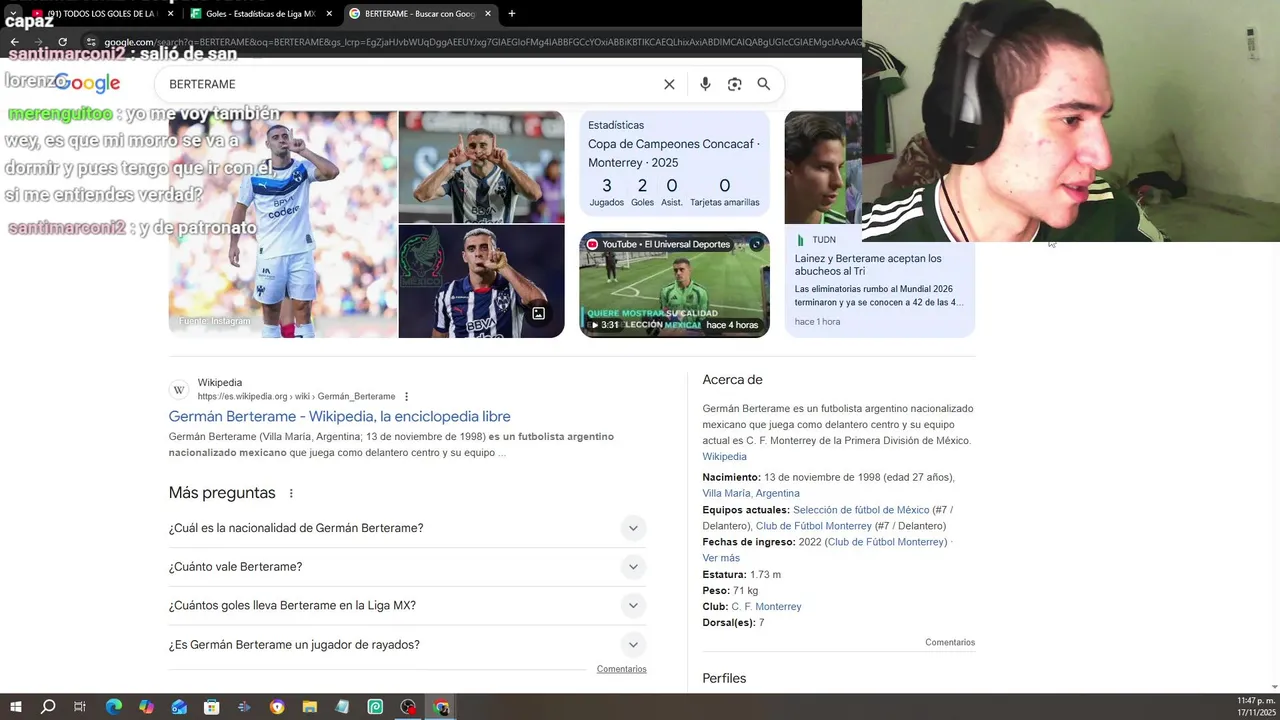
Task: Close the Goles Estadísticas de Liga MX tab
Action: pos(329,14)
